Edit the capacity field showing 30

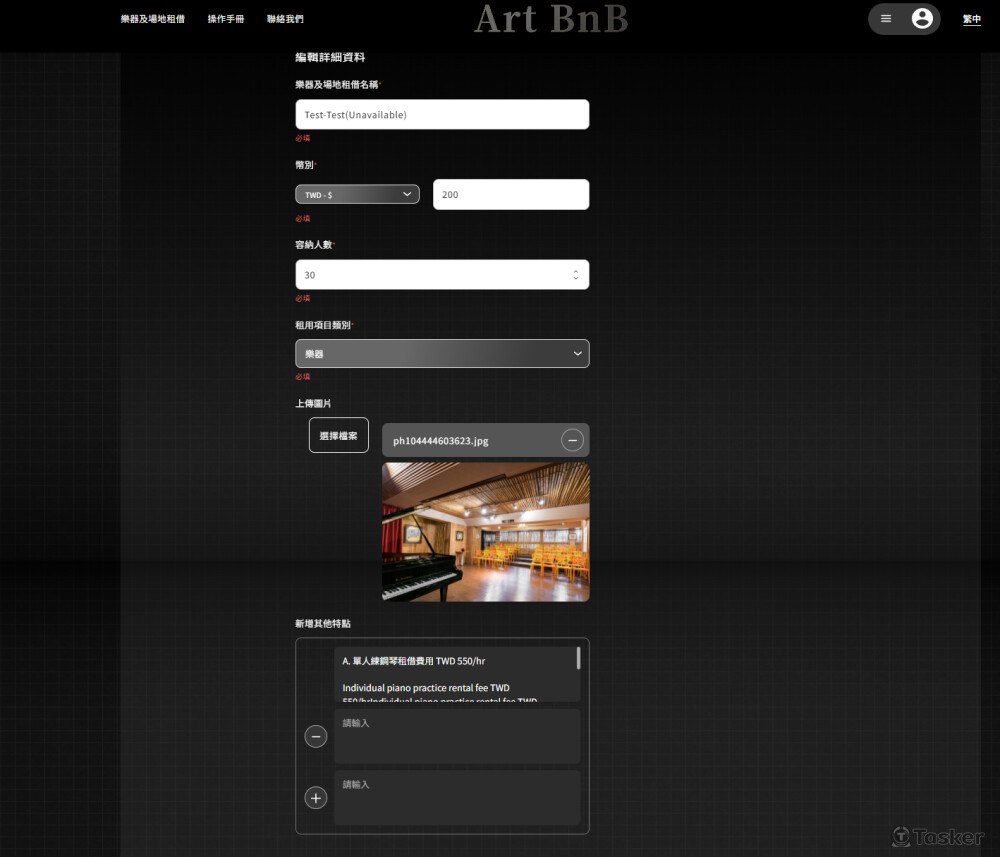click(442, 275)
